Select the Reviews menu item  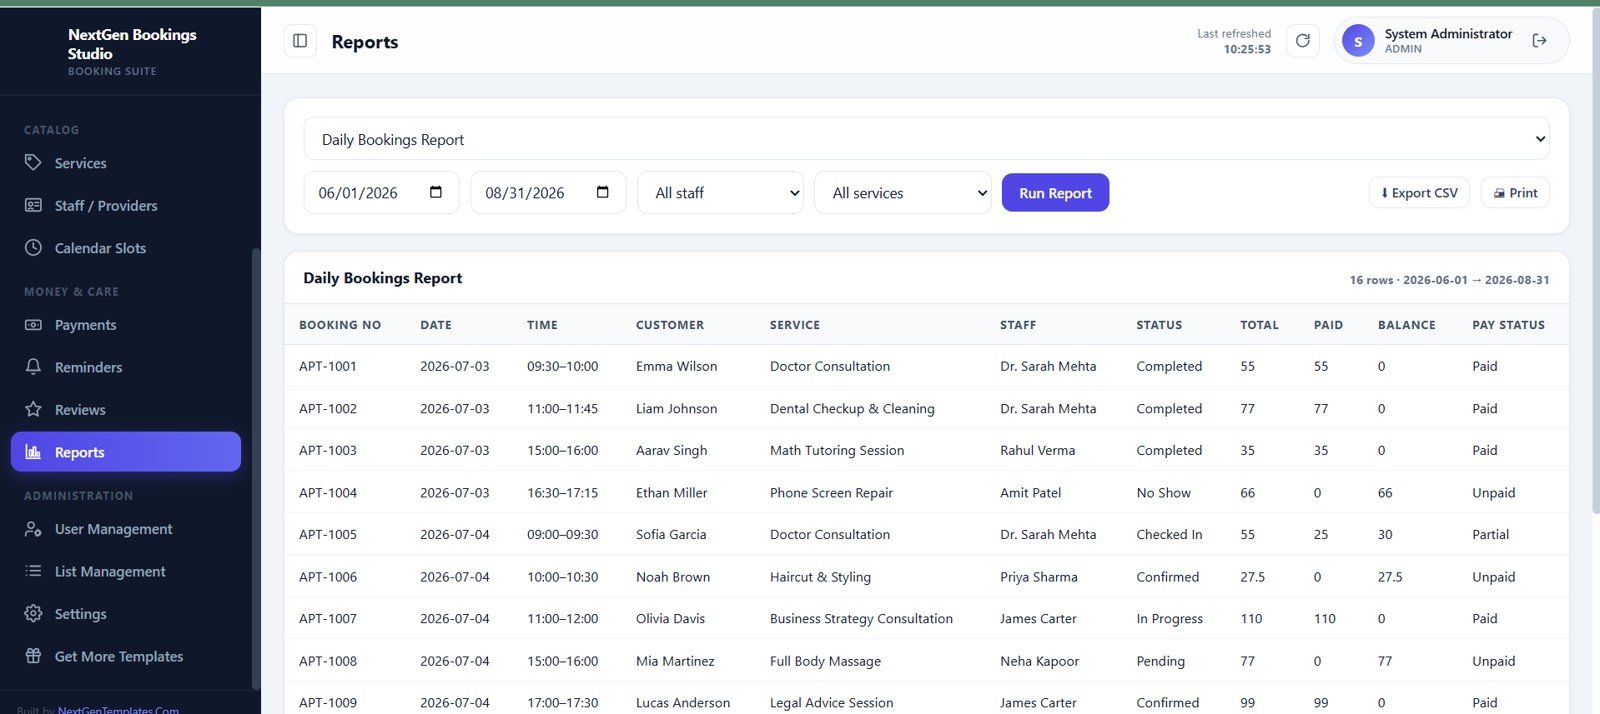tap(126, 409)
